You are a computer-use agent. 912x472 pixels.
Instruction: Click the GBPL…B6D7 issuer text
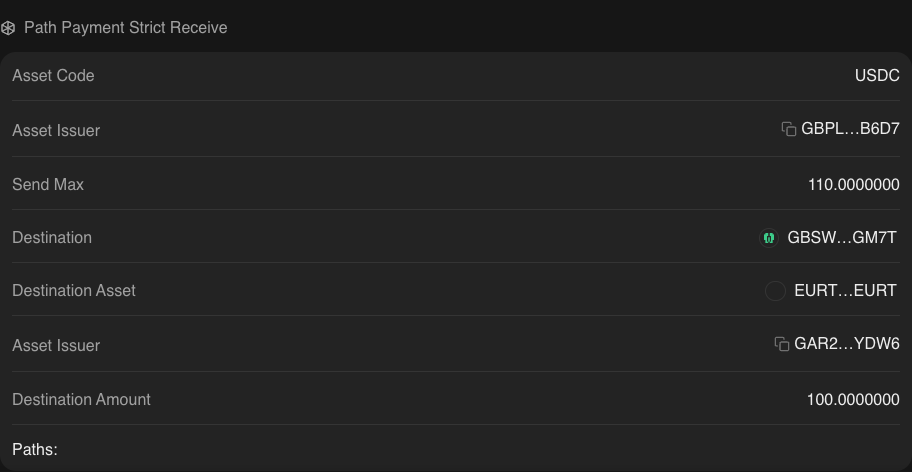[850, 129]
